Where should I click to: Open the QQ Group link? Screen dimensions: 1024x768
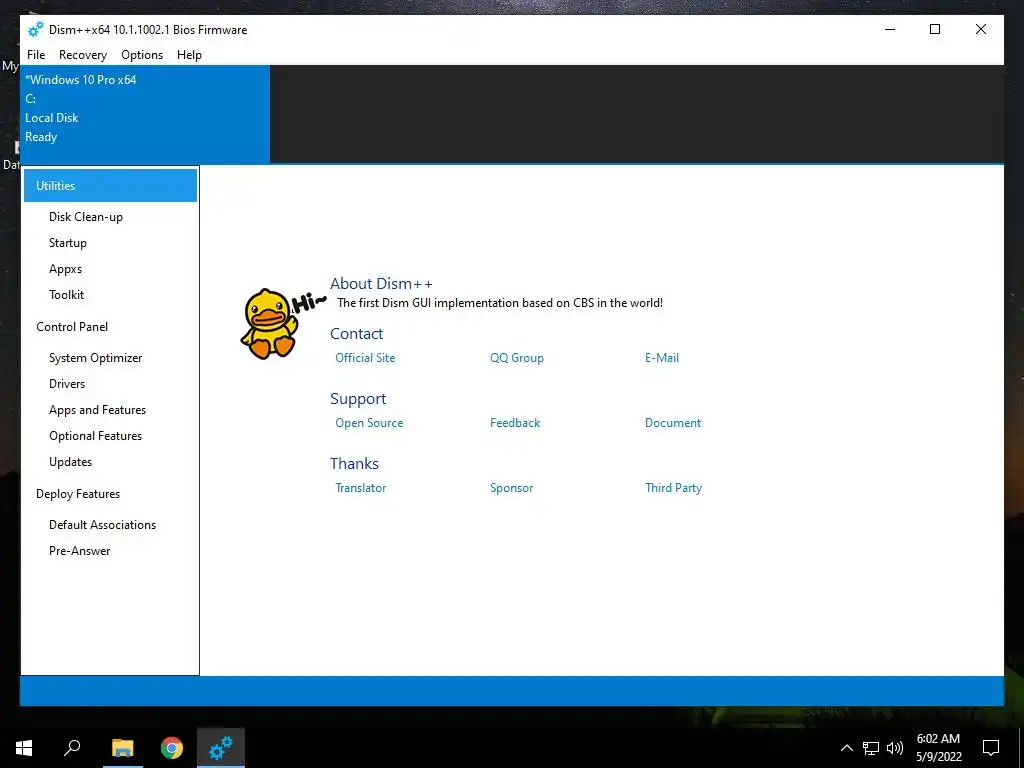coord(517,358)
